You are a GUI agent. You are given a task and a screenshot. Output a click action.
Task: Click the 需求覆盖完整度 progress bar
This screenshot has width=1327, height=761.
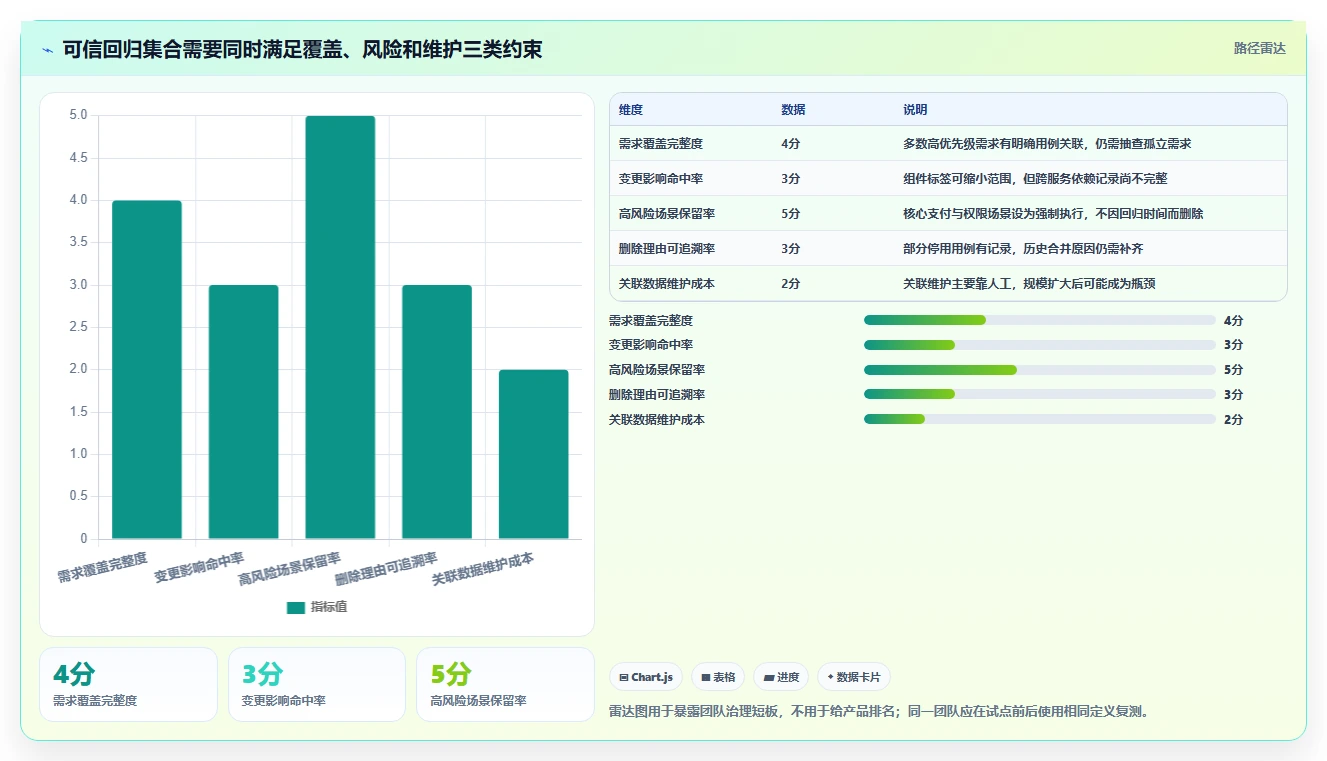pyautogui.click(x=1040, y=320)
